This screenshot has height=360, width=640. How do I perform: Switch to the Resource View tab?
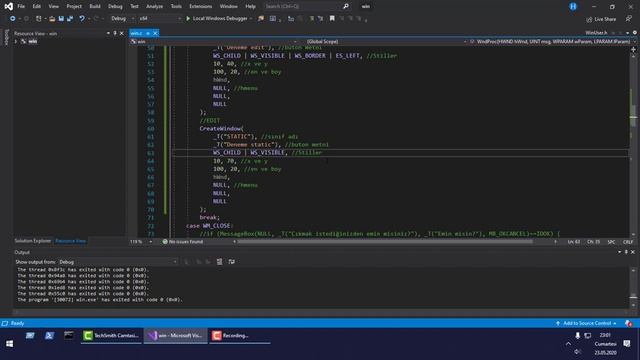(x=71, y=241)
